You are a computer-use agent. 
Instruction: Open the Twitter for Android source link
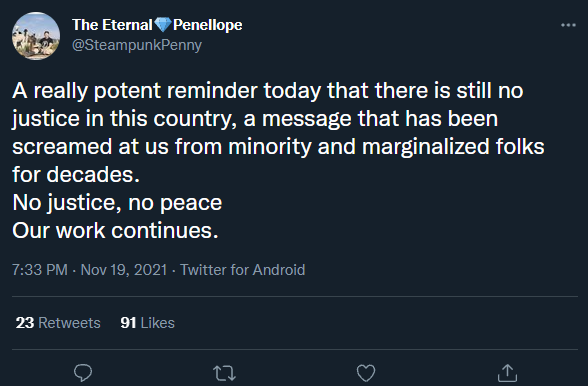243,270
